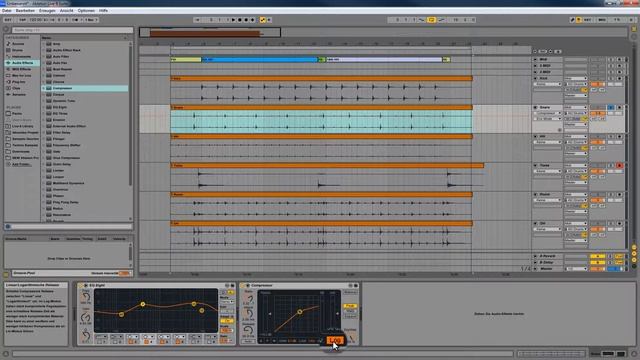Select the blue clip in the top track

[260, 60]
